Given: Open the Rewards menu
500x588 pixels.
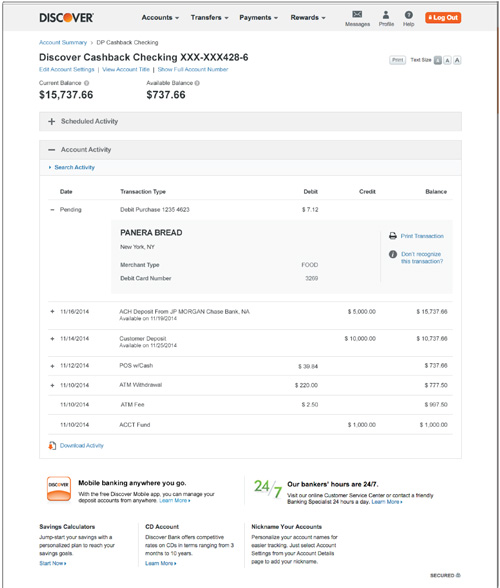Looking at the screenshot, I should pos(308,18).
